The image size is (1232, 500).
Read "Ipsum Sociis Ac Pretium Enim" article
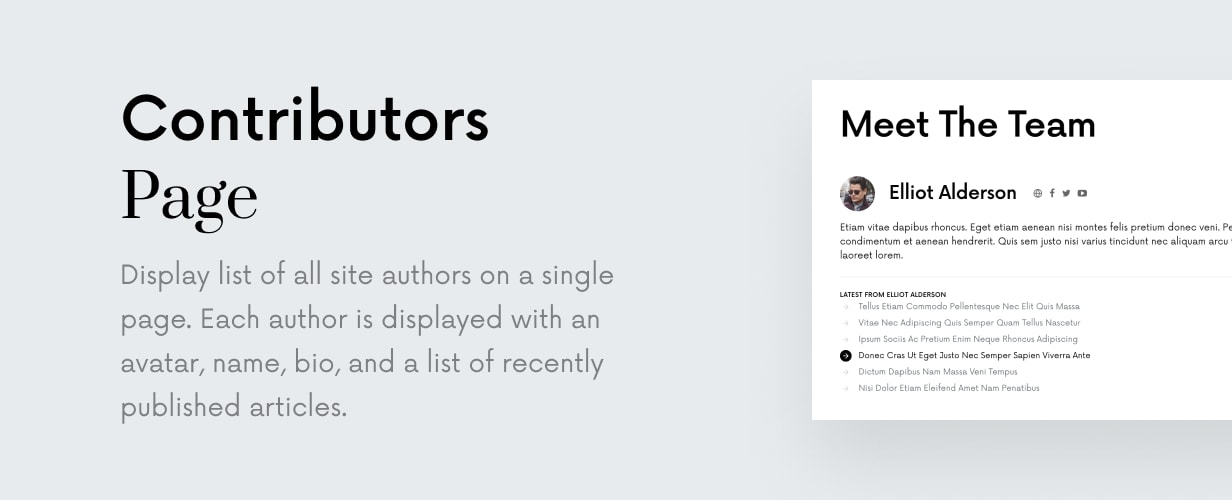(x=967, y=339)
